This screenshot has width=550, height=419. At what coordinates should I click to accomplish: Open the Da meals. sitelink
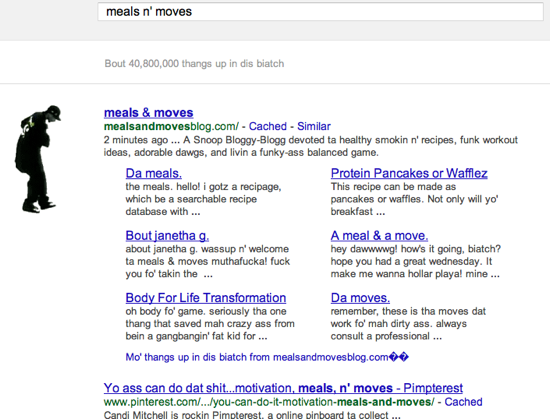coord(154,173)
